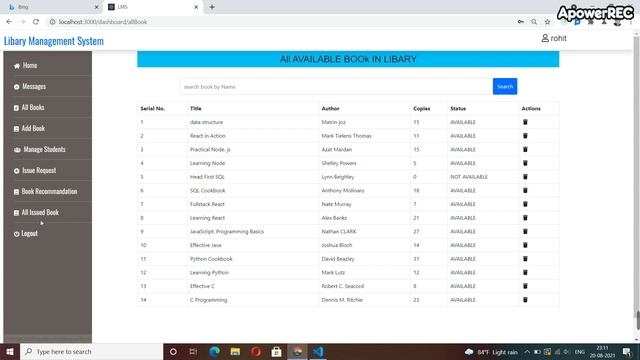640x360 pixels.
Task: Delete the C Programming book
Action: (x=525, y=300)
